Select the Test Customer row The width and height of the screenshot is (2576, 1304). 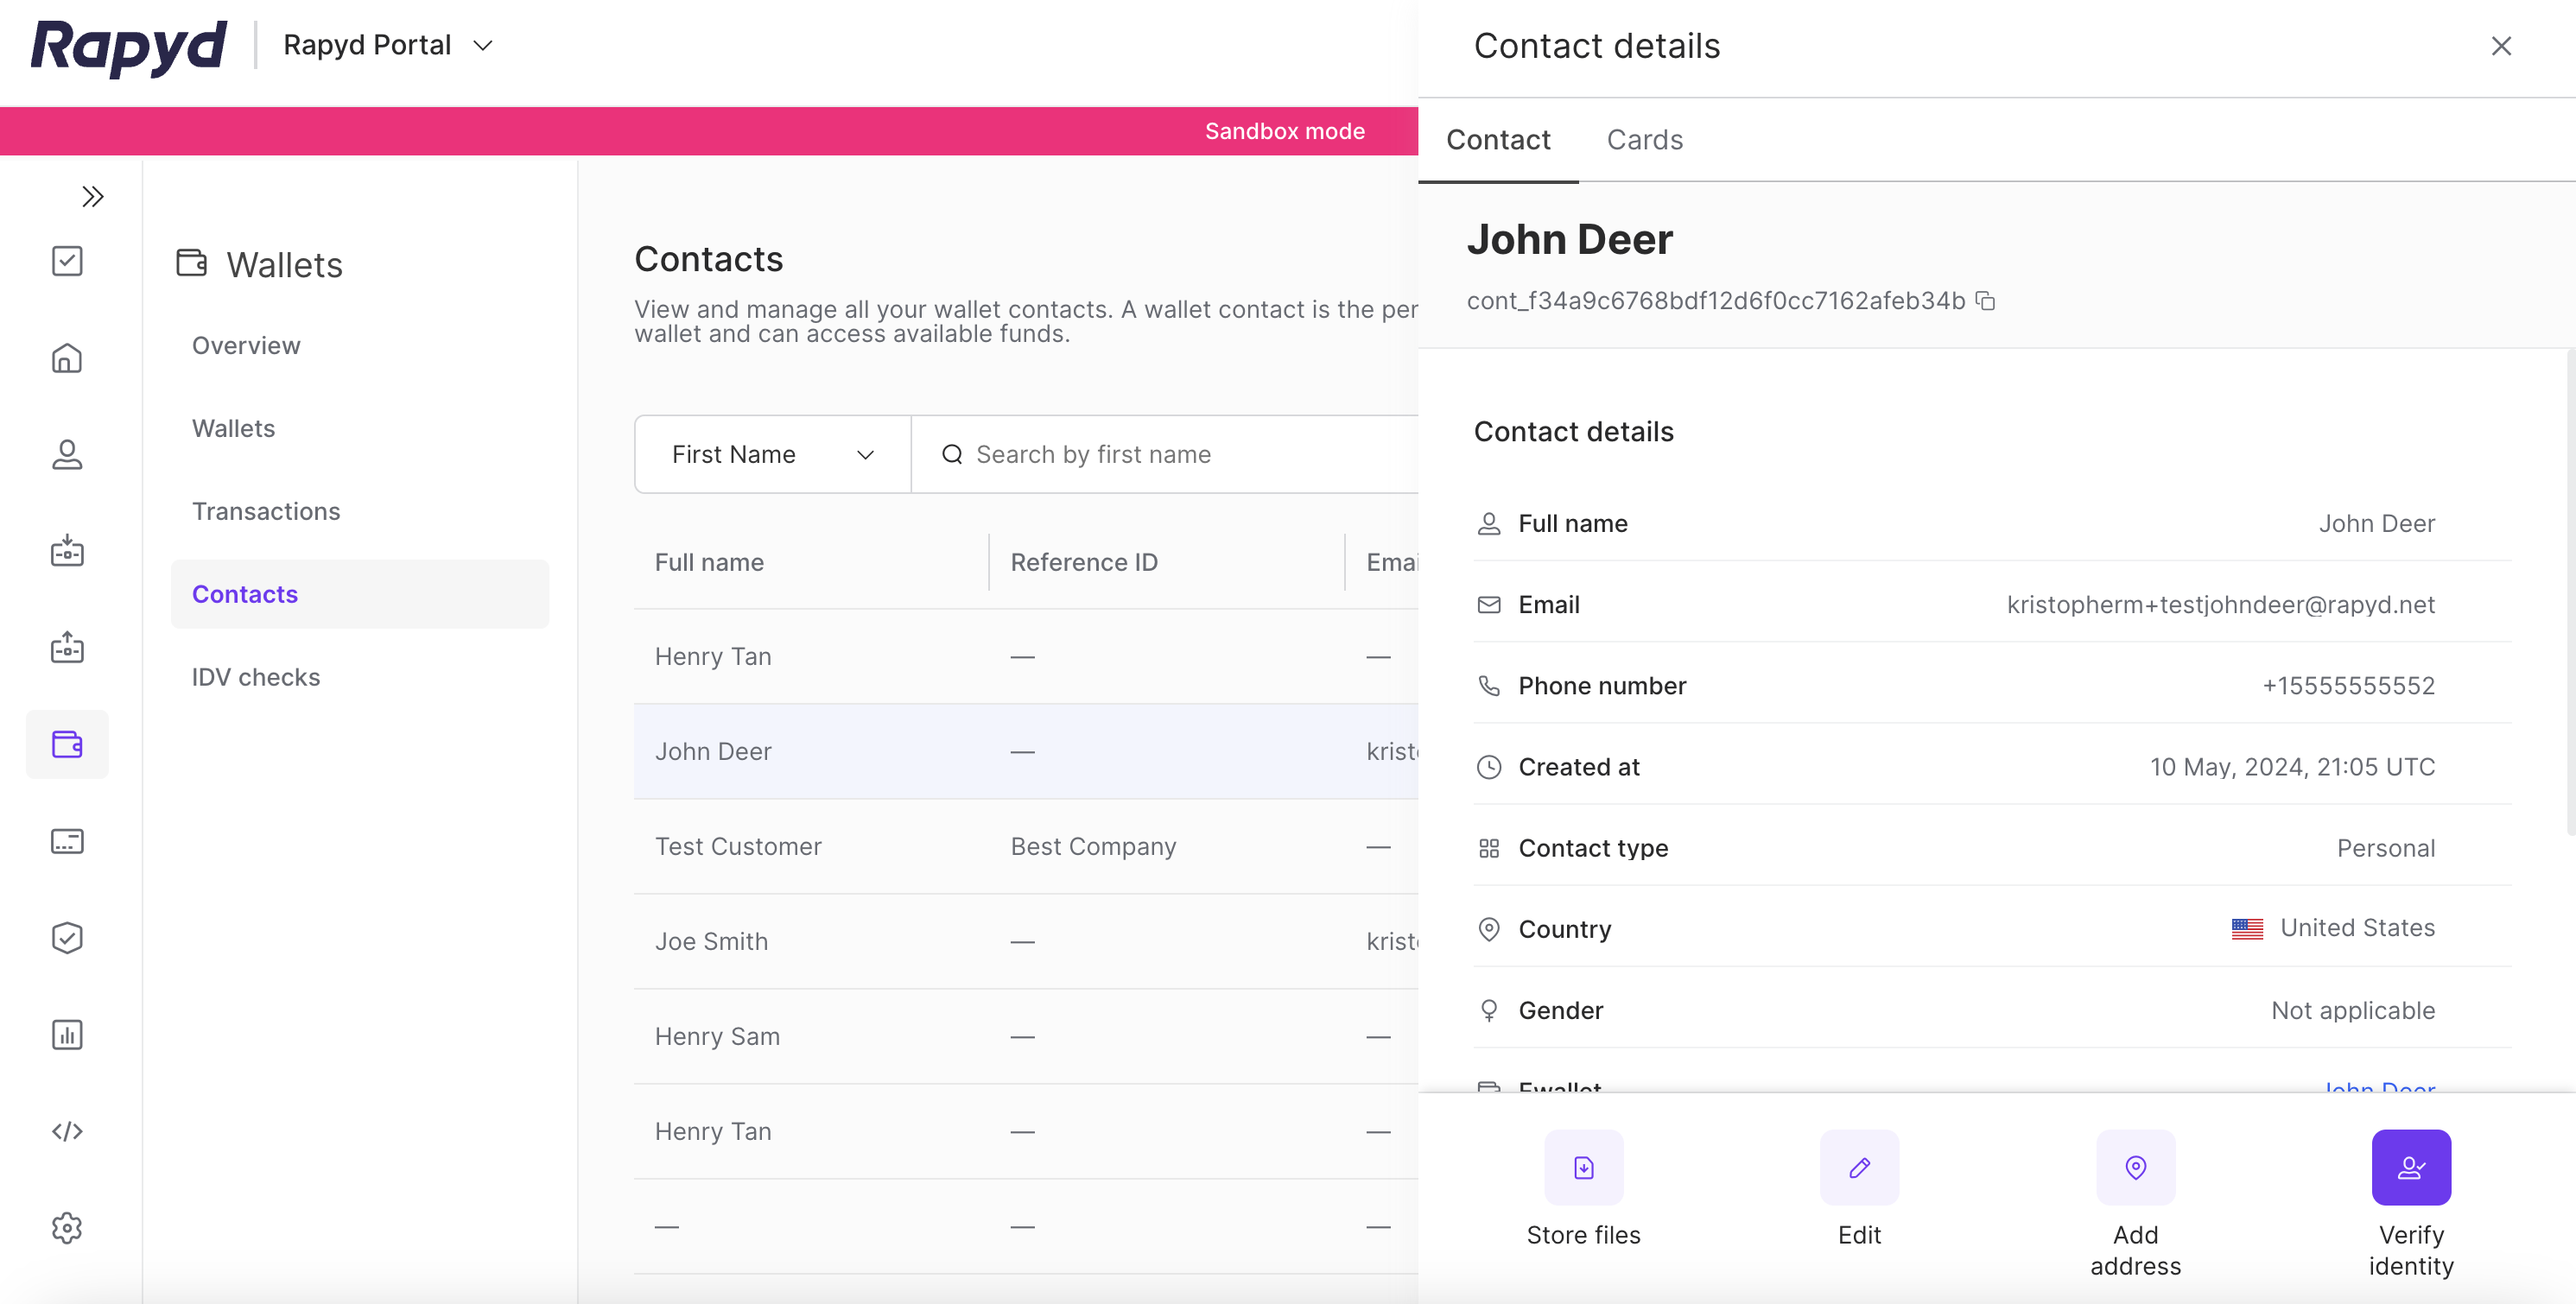(x=738, y=846)
